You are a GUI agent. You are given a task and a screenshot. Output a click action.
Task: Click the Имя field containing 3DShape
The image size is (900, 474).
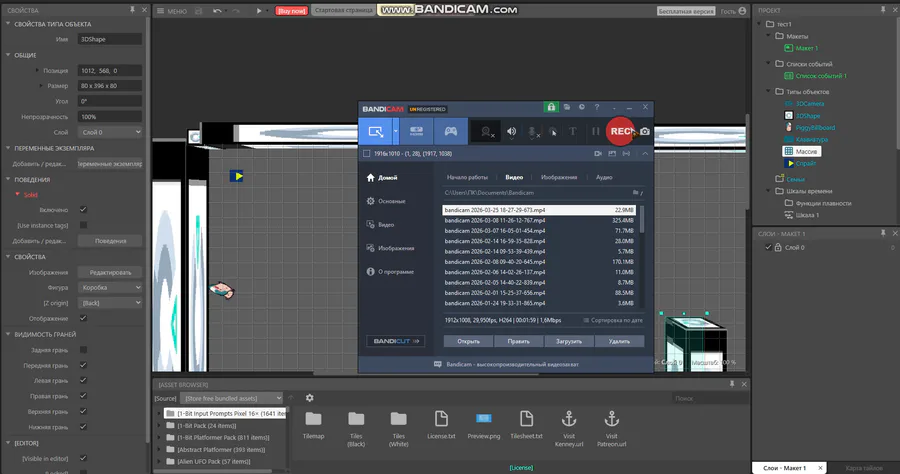tap(110, 39)
